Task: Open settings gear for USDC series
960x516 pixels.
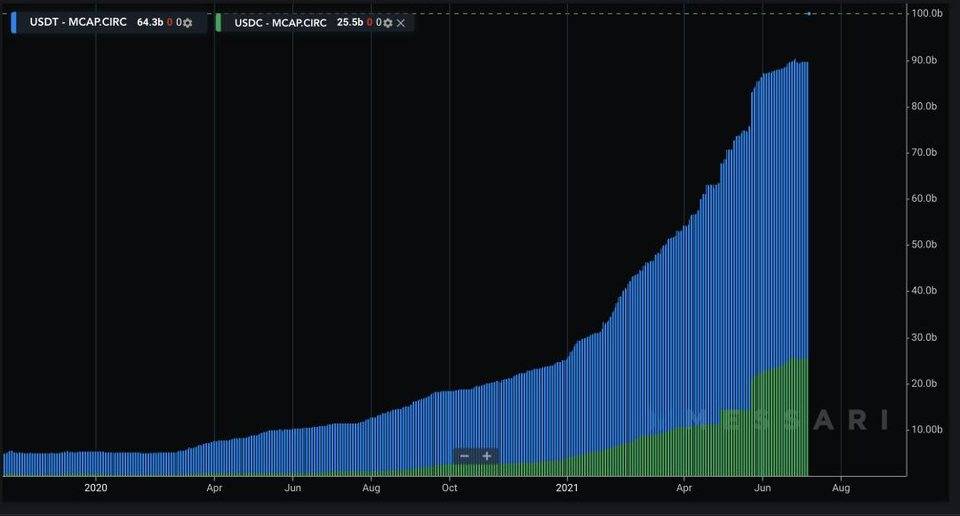Action: click(x=388, y=23)
